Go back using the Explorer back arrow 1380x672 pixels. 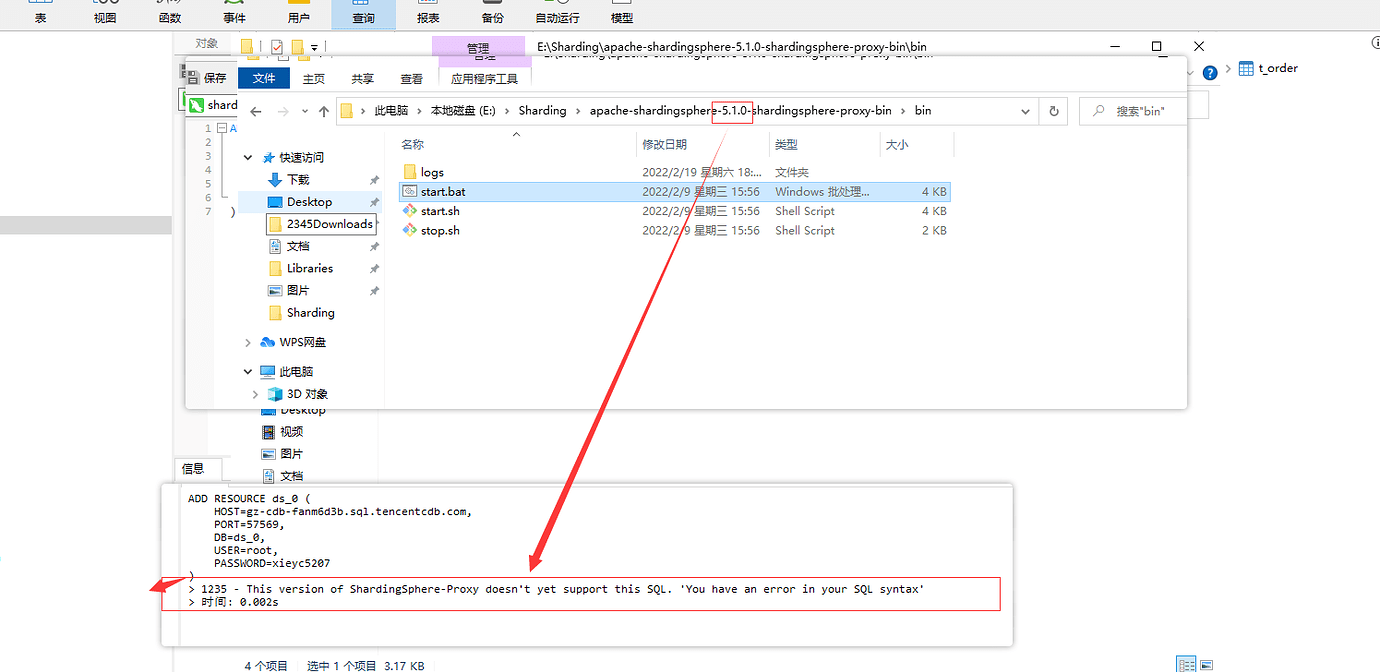[256, 111]
